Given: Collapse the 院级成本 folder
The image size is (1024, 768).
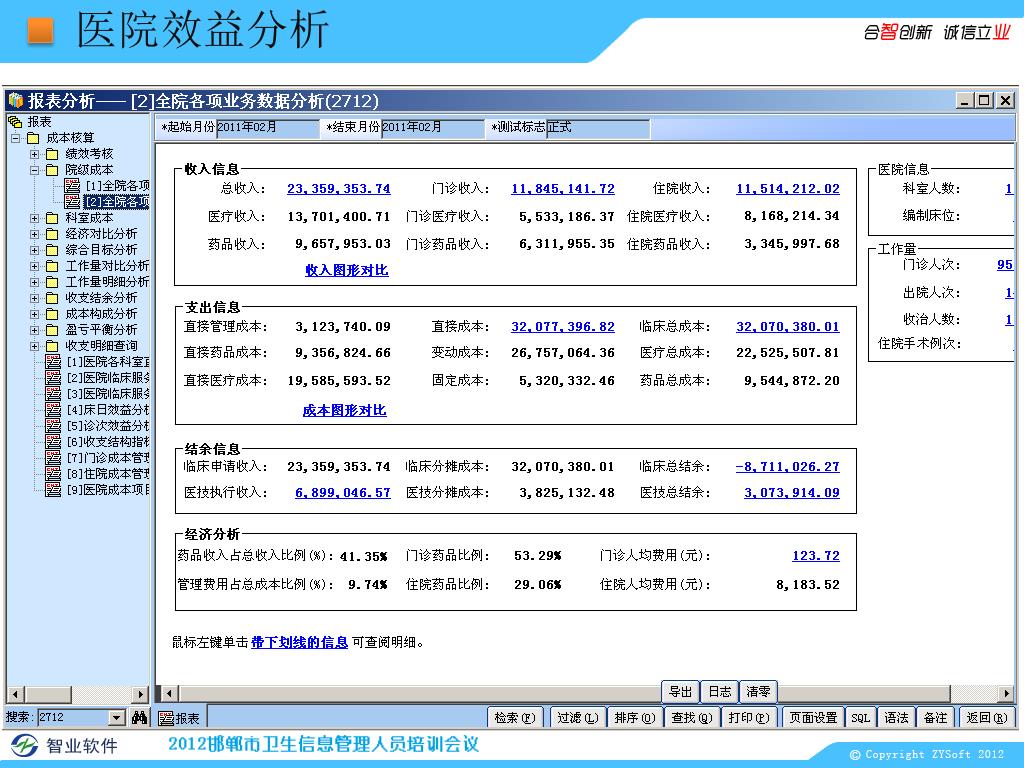Looking at the screenshot, I should pos(35,170).
